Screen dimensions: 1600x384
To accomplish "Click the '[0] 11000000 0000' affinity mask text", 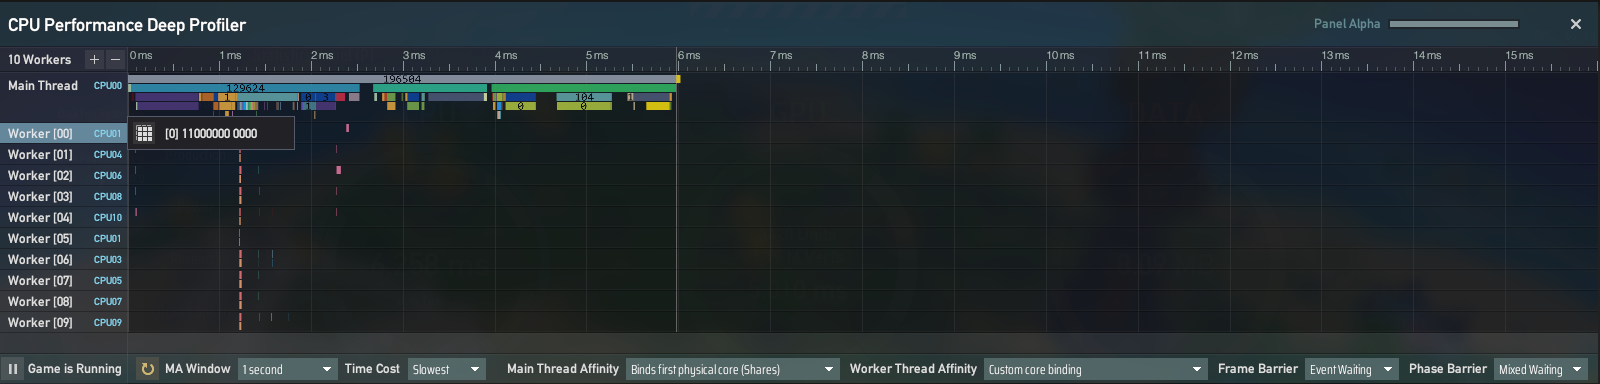I will point(211,133).
